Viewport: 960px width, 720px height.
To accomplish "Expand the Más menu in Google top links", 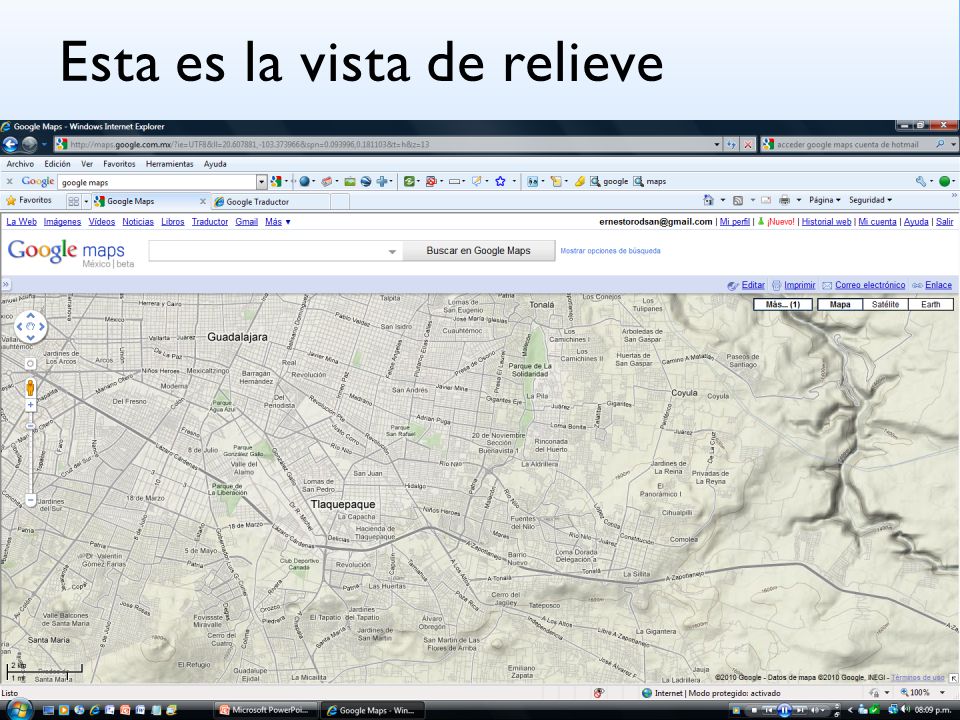I will pos(277,222).
